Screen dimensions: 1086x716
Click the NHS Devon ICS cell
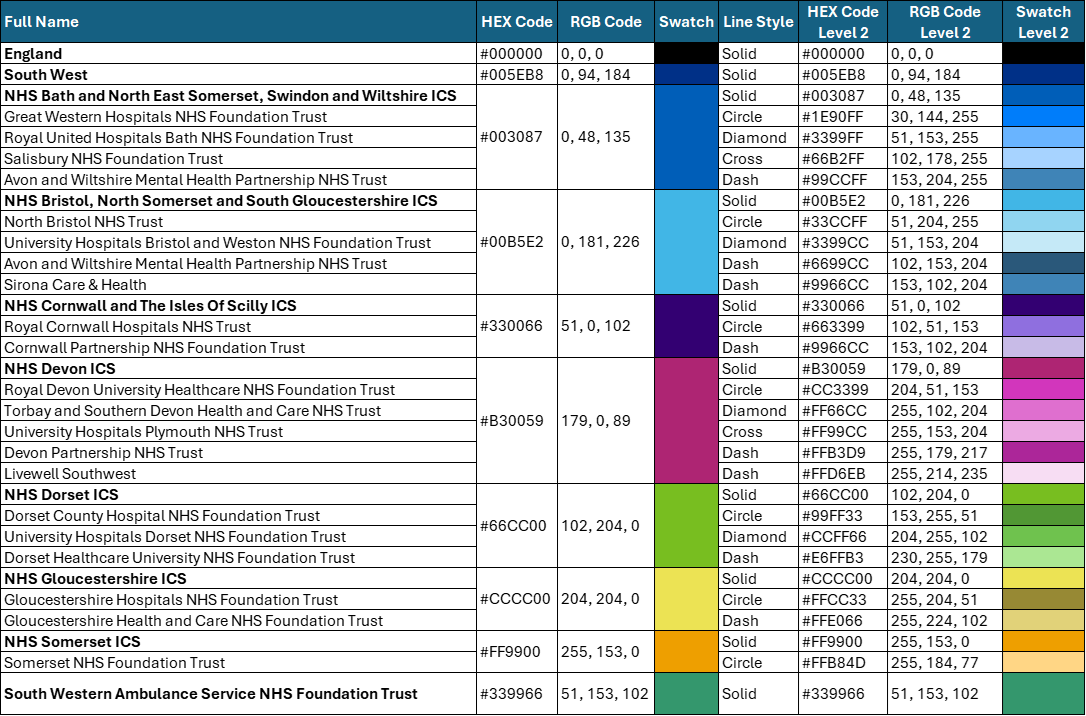[x=238, y=368]
